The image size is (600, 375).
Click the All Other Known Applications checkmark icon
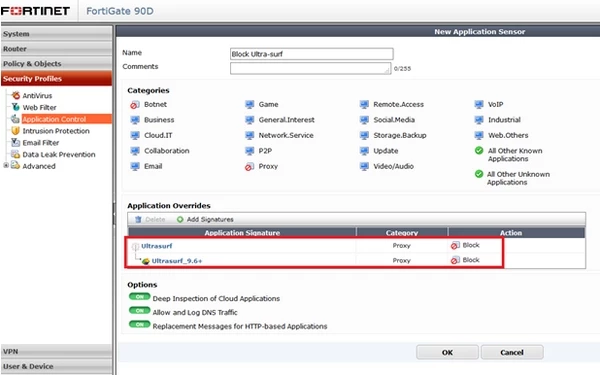[479, 150]
